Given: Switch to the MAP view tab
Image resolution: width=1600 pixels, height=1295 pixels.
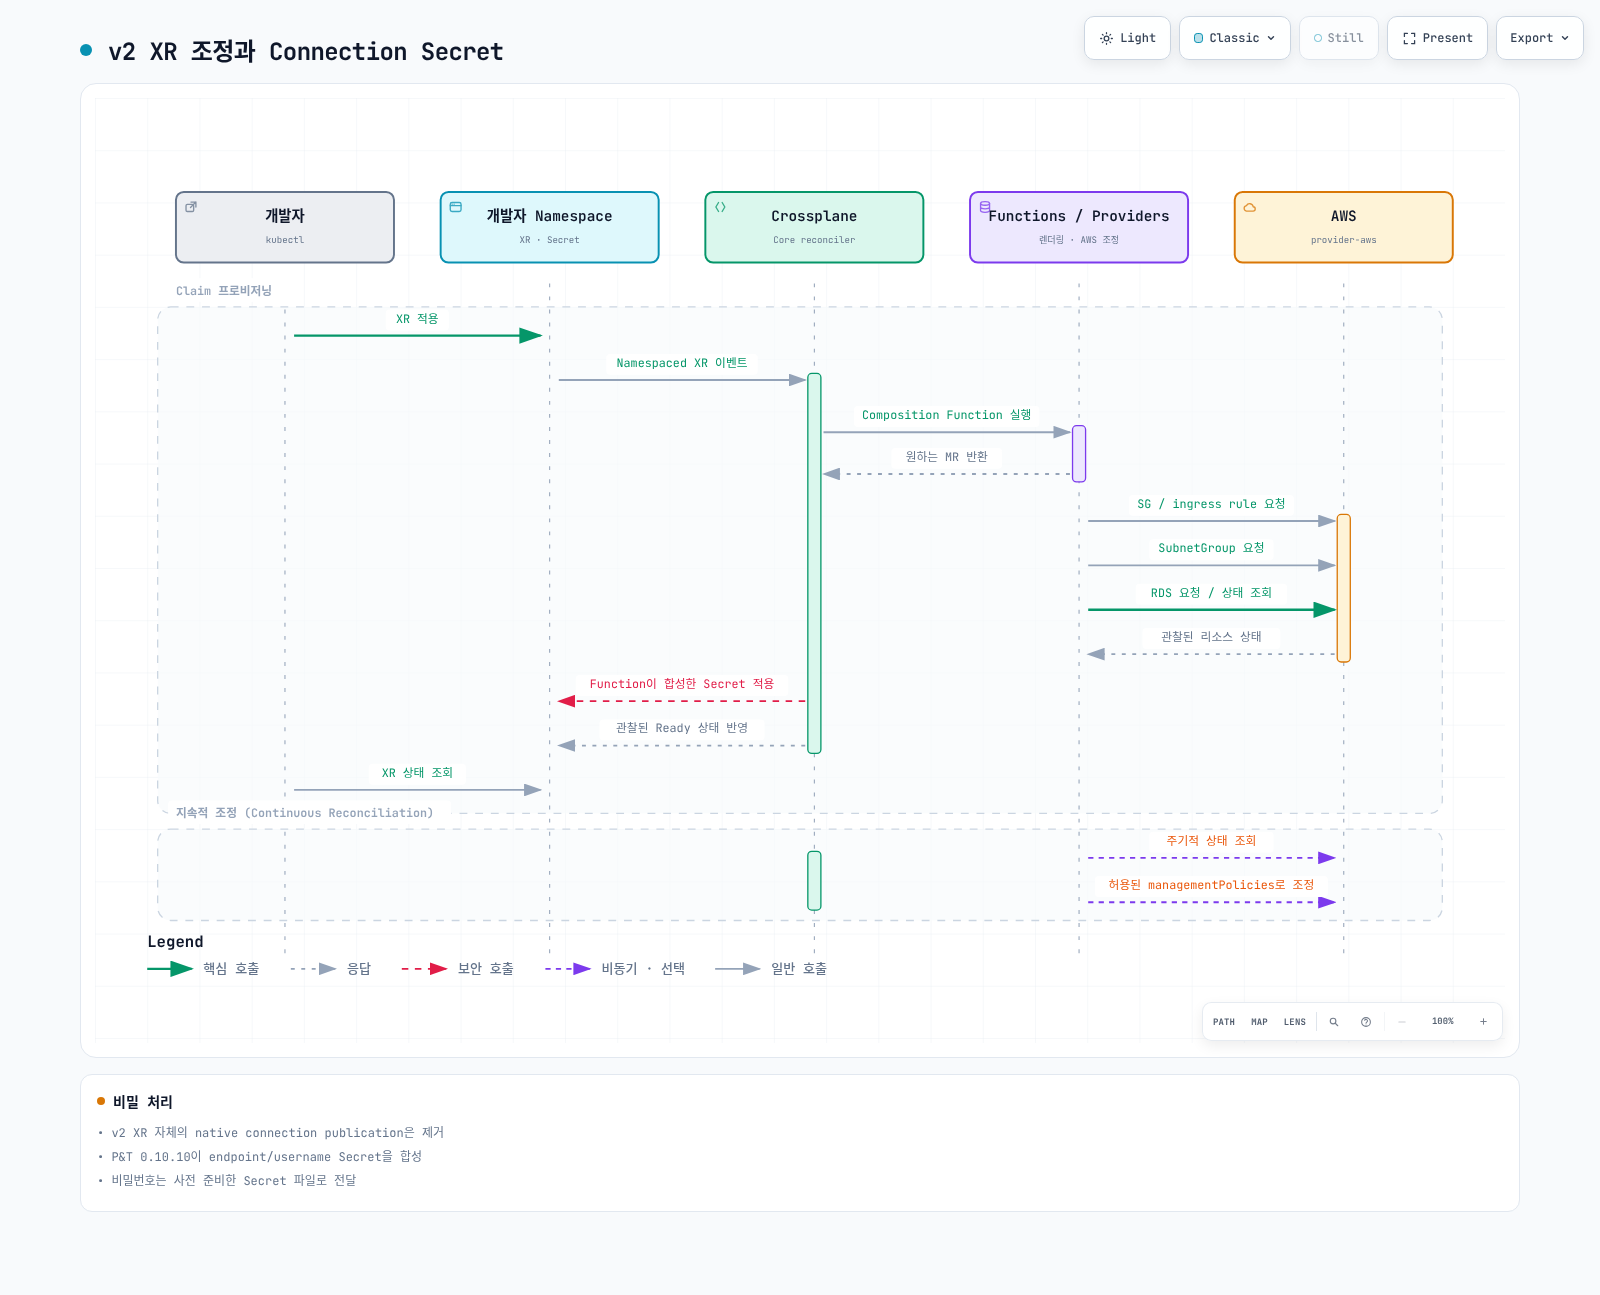Looking at the screenshot, I should point(1259,1022).
